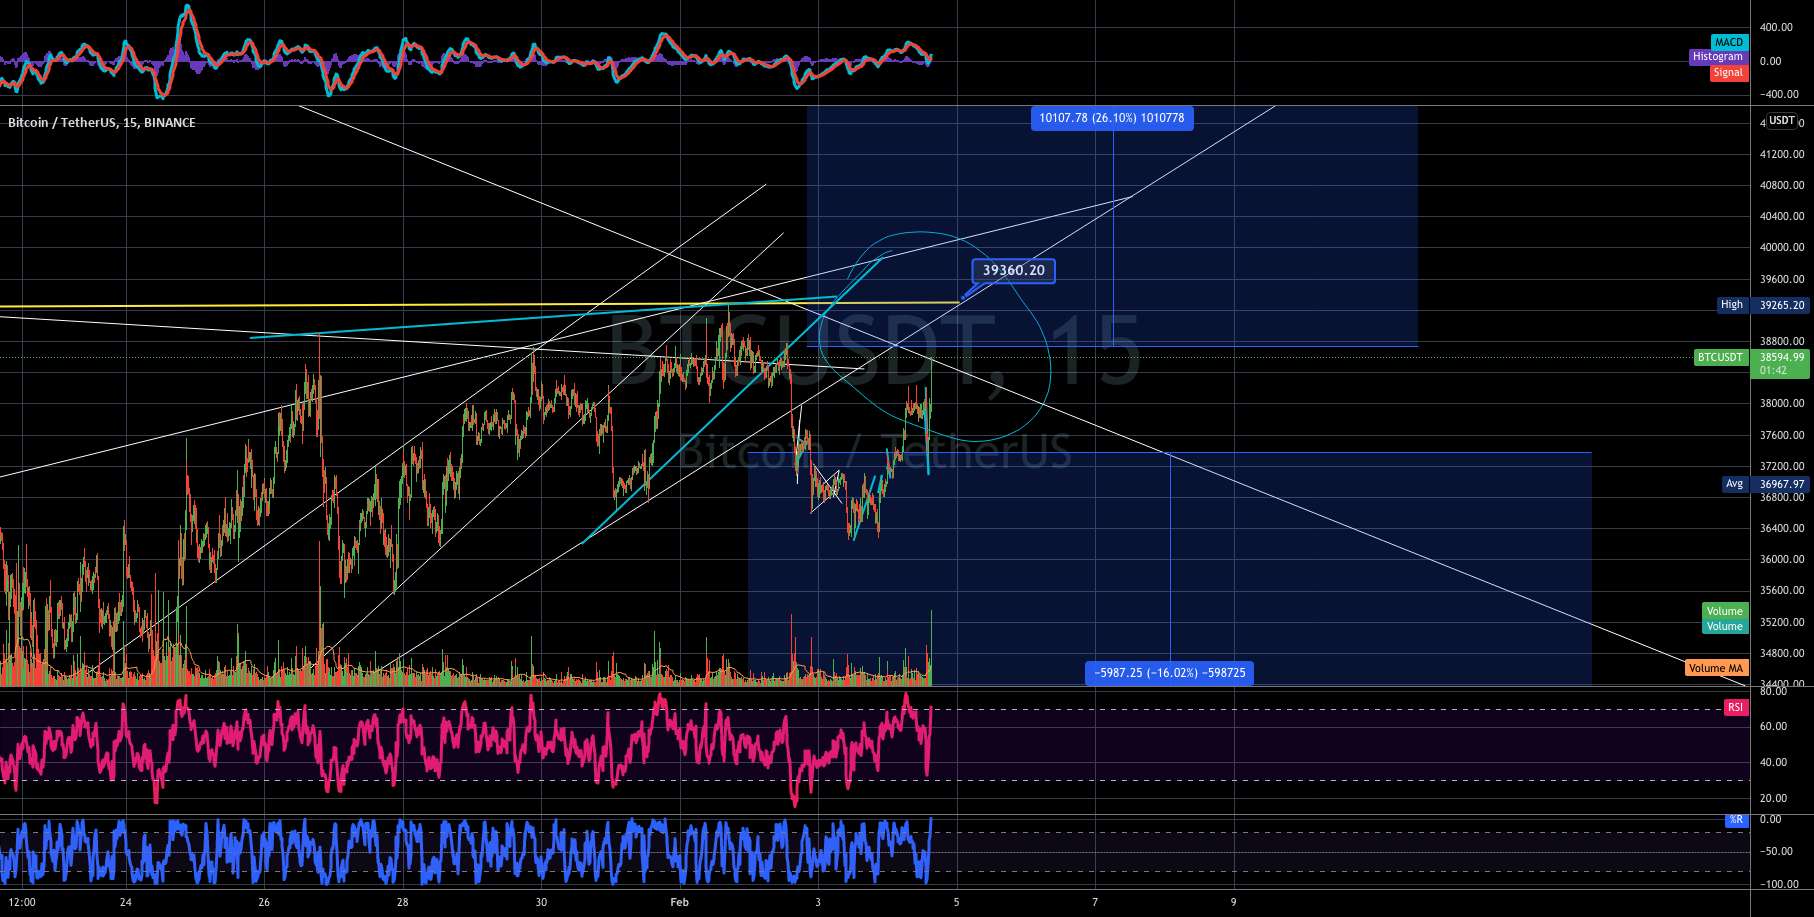The image size is (1814, 917).
Task: Click the 24 date axis label
Action: 125,902
